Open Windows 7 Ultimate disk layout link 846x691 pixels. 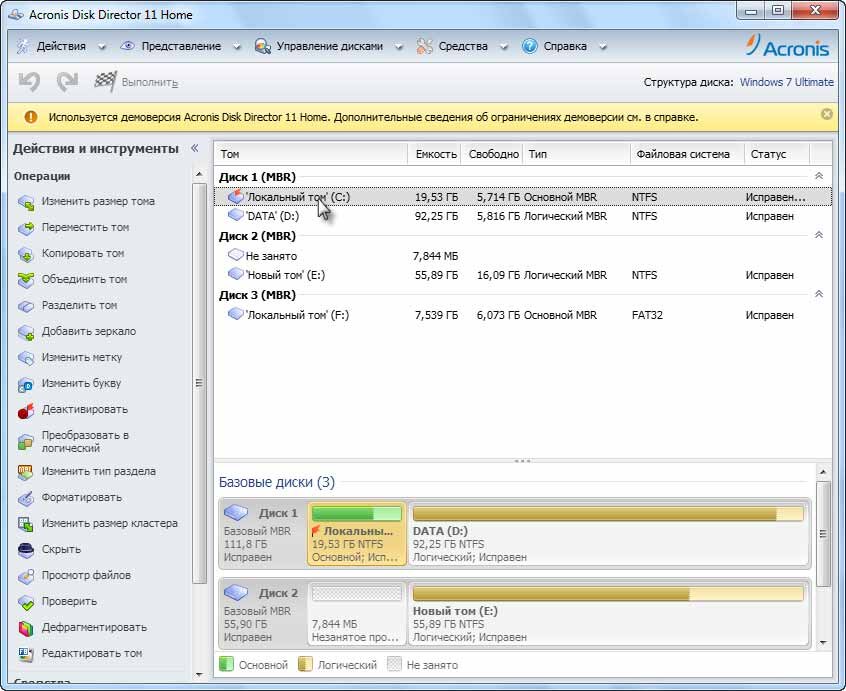(786, 82)
